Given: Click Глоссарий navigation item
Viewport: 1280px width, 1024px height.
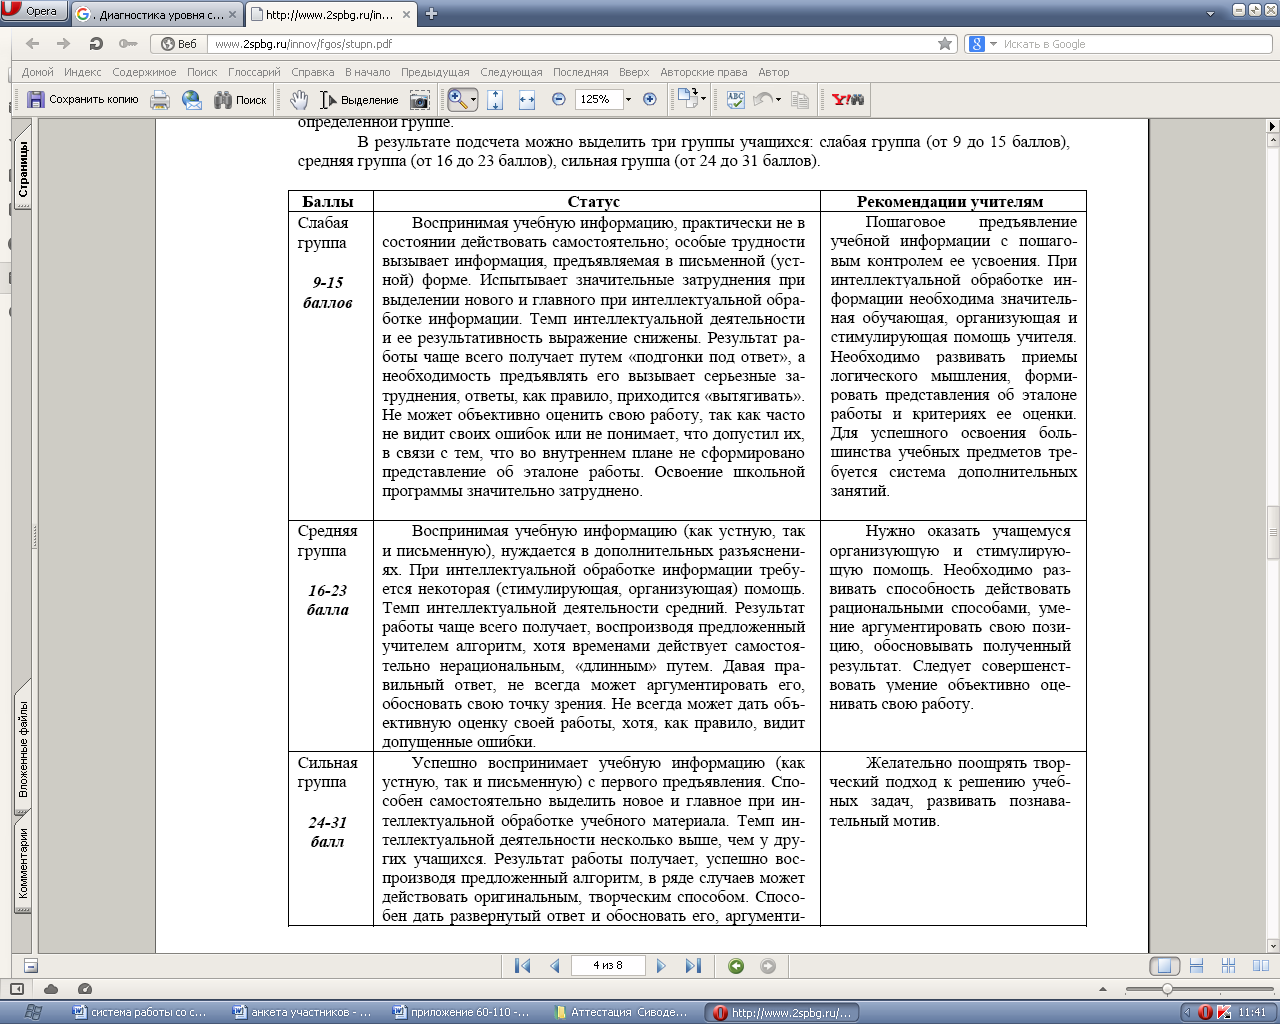Looking at the screenshot, I should [x=254, y=72].
